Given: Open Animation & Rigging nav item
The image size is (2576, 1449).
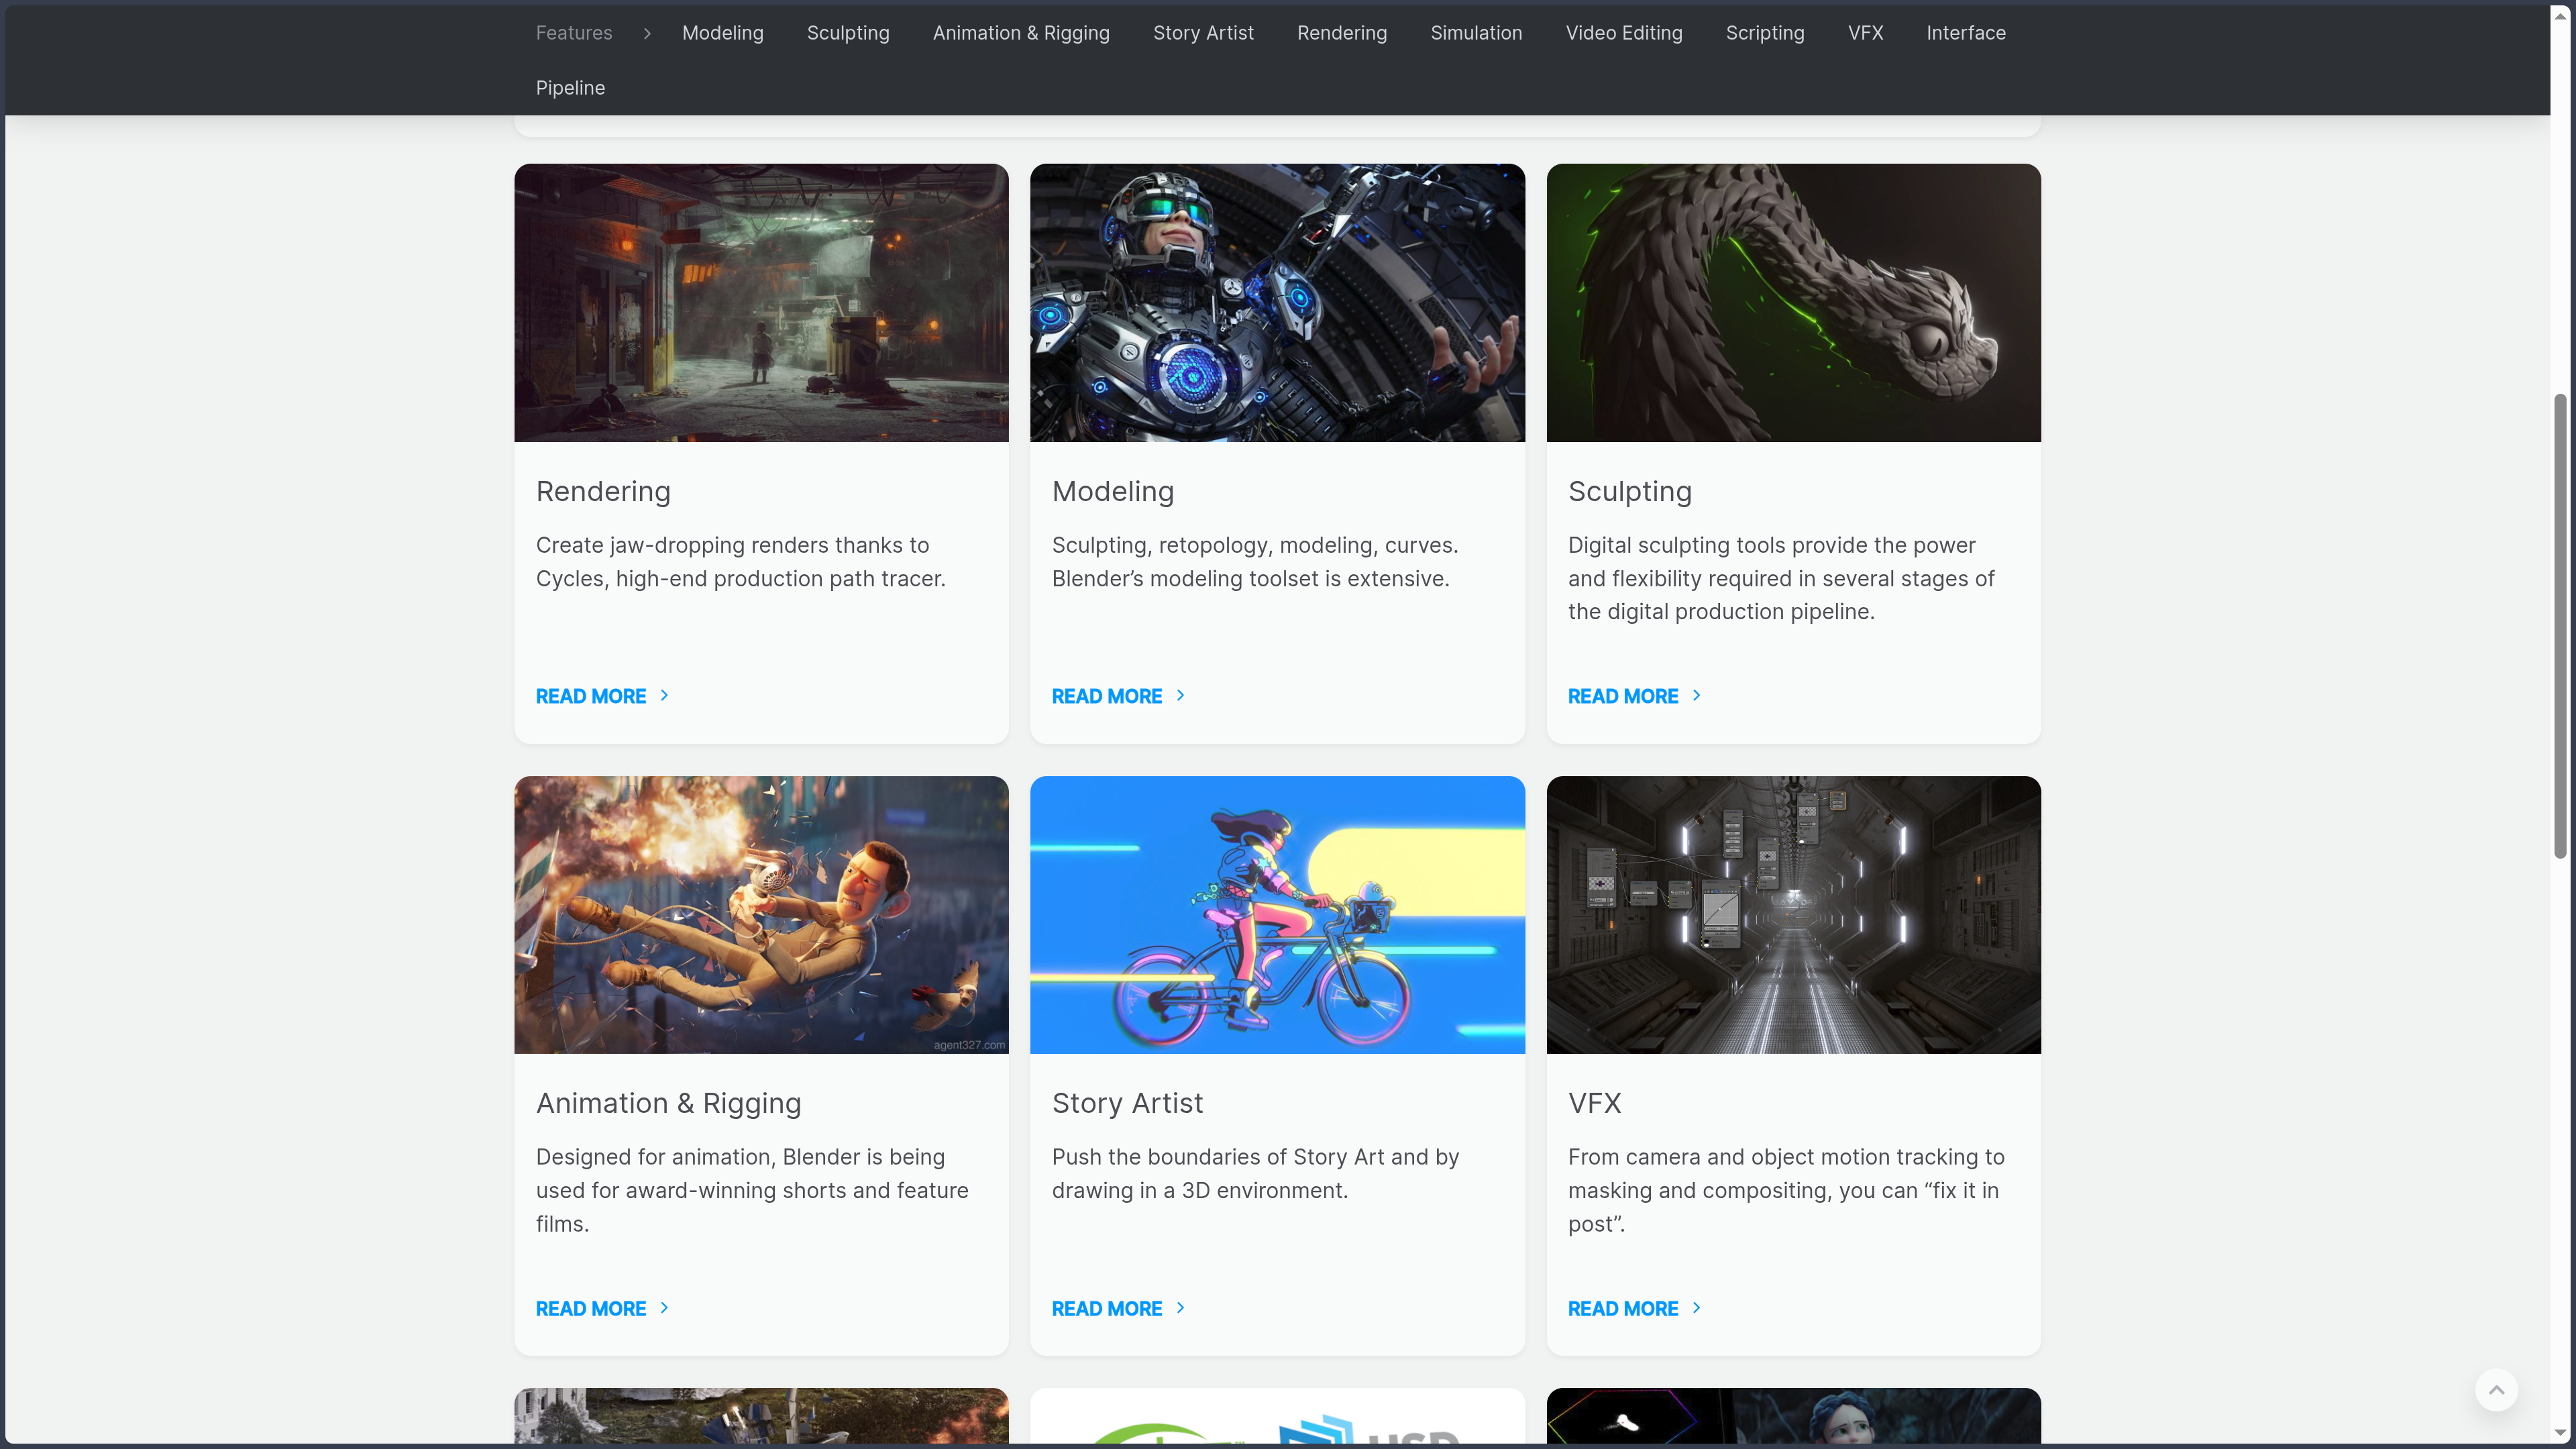Looking at the screenshot, I should (1021, 33).
